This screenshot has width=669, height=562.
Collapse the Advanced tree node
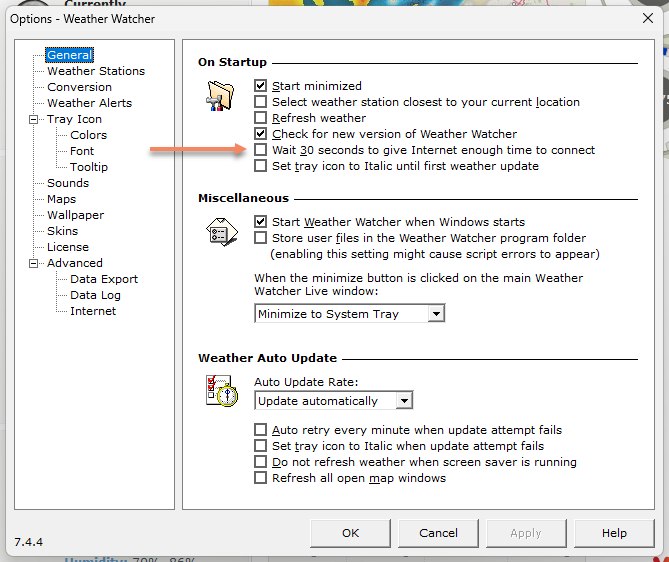point(36,263)
